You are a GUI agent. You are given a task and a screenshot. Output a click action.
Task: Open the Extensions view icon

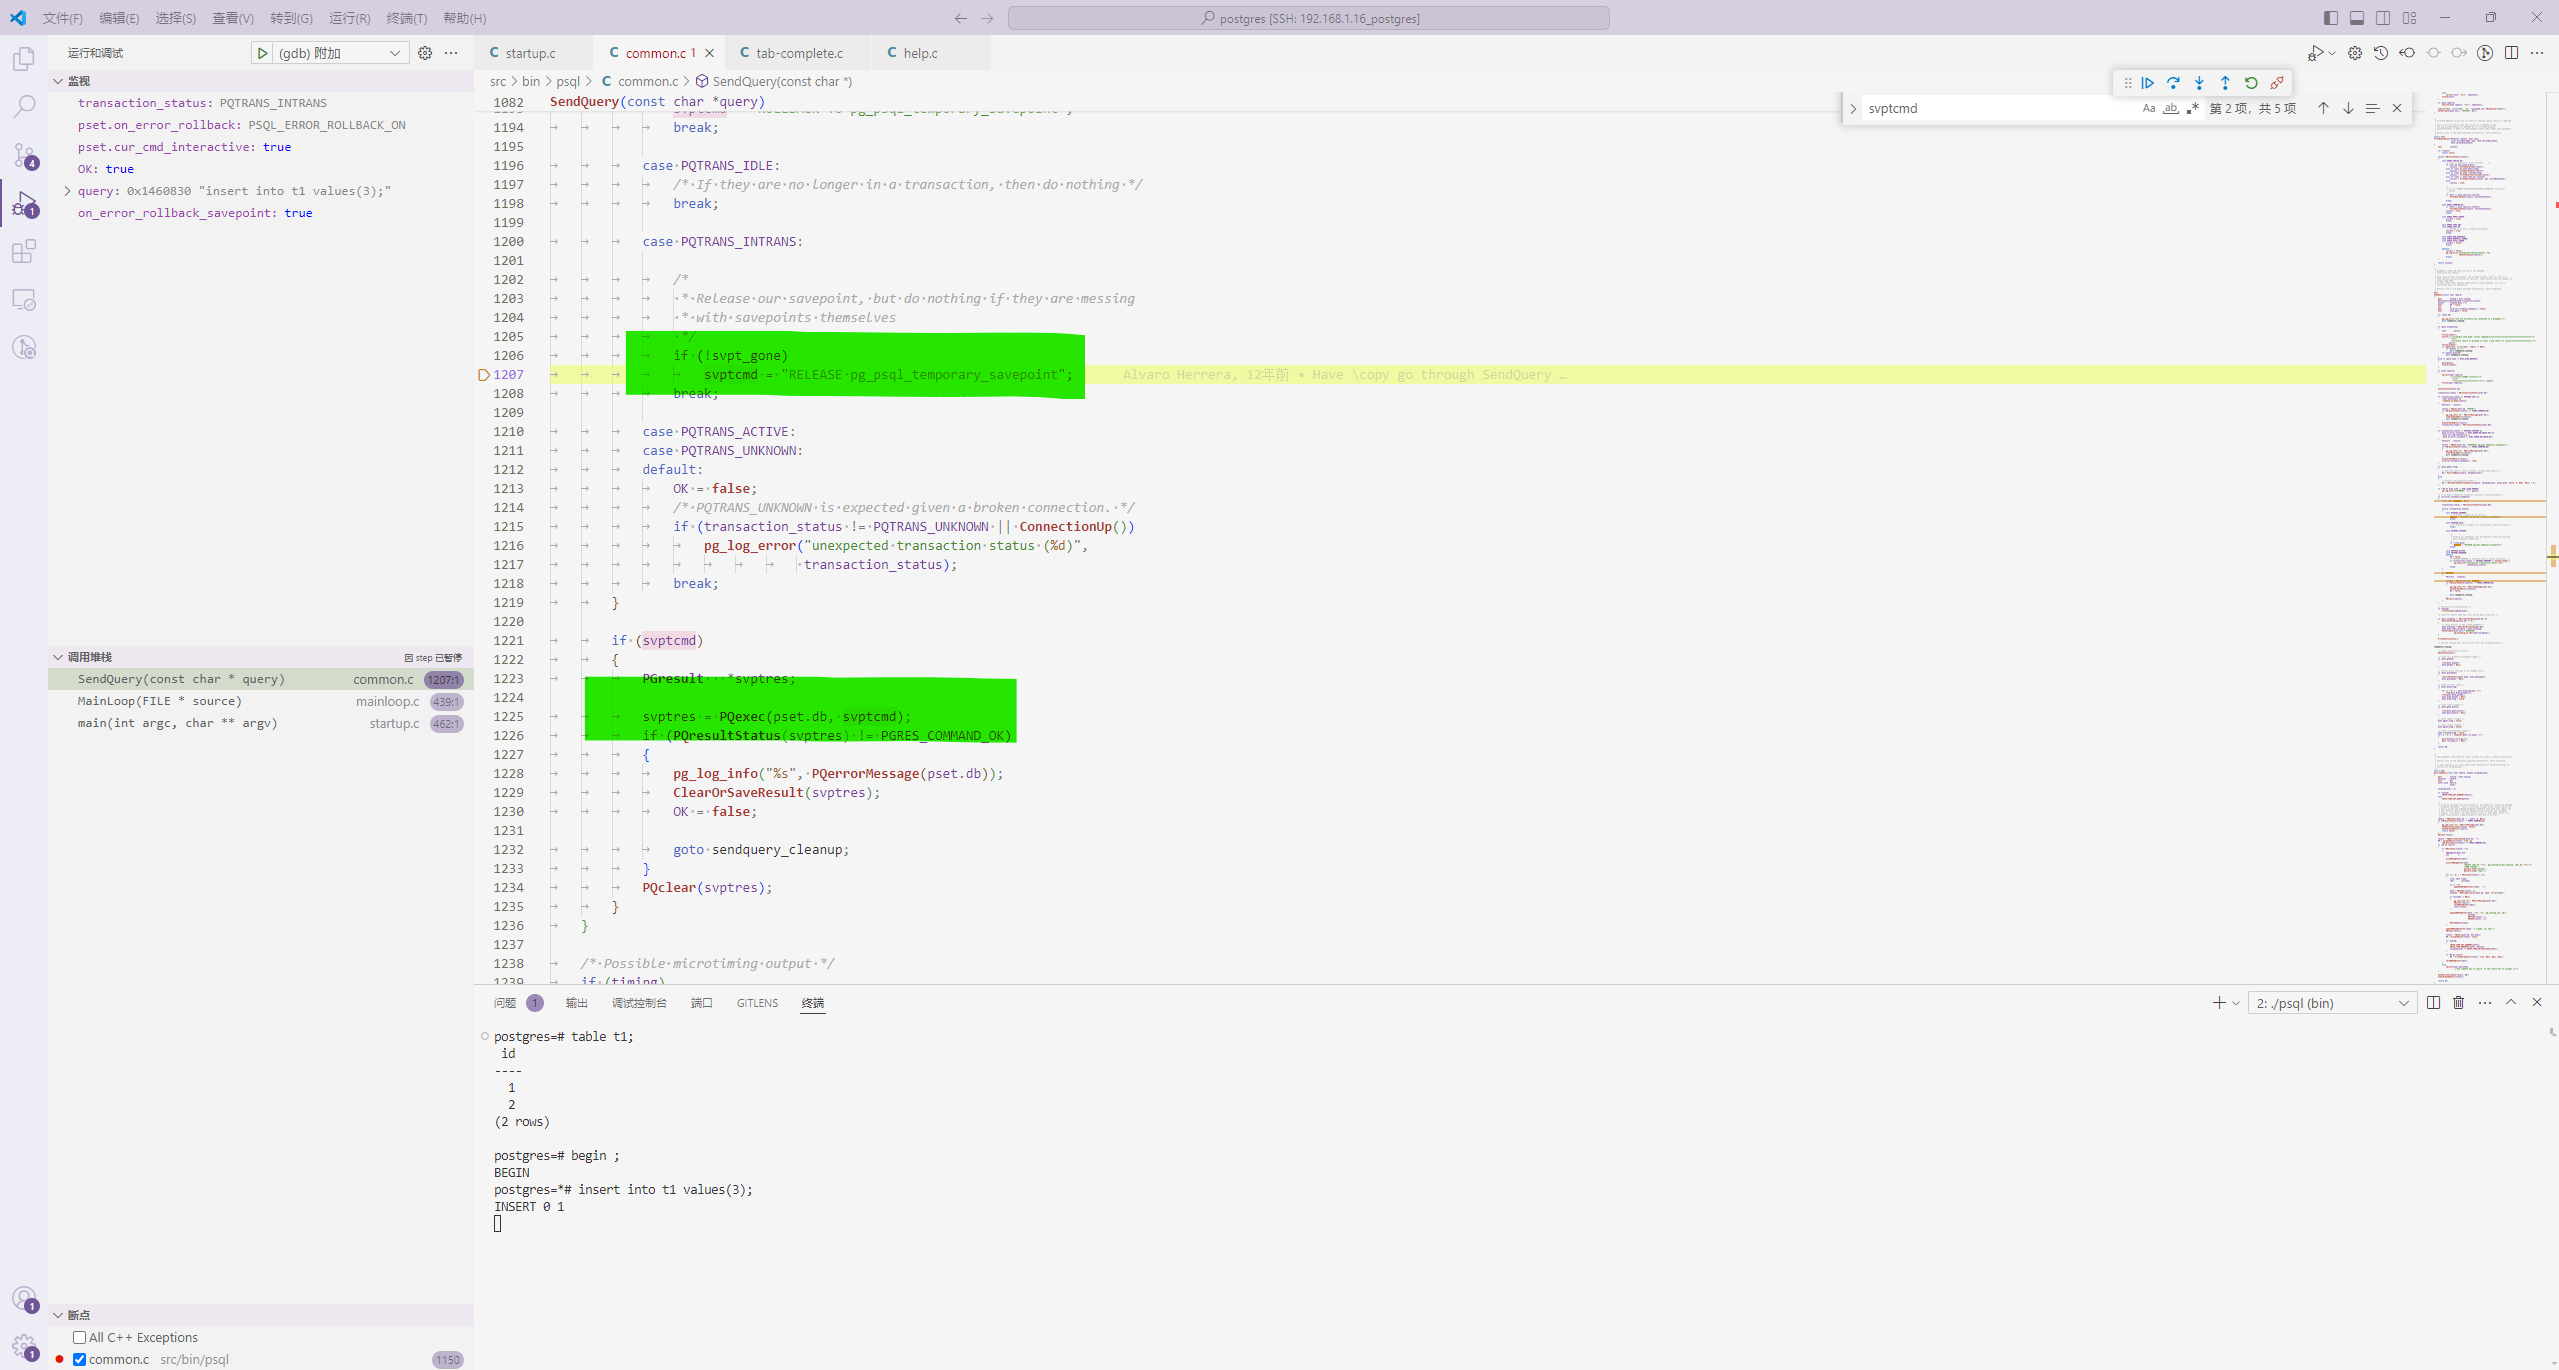click(24, 251)
